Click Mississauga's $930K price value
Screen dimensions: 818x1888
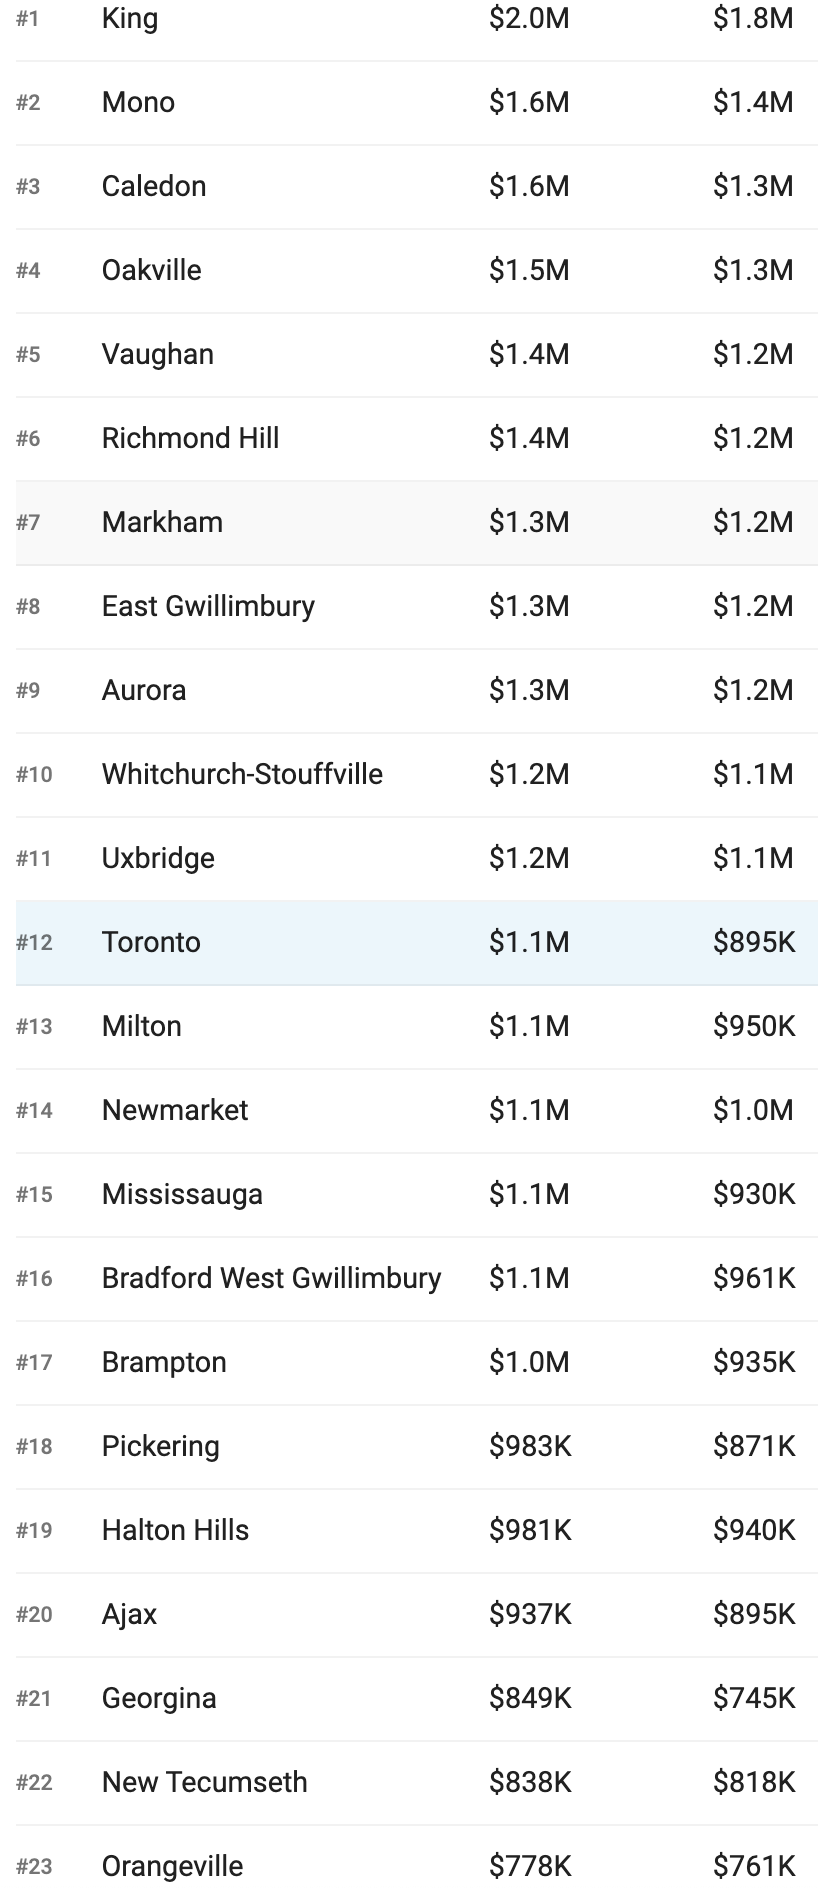[754, 1194]
